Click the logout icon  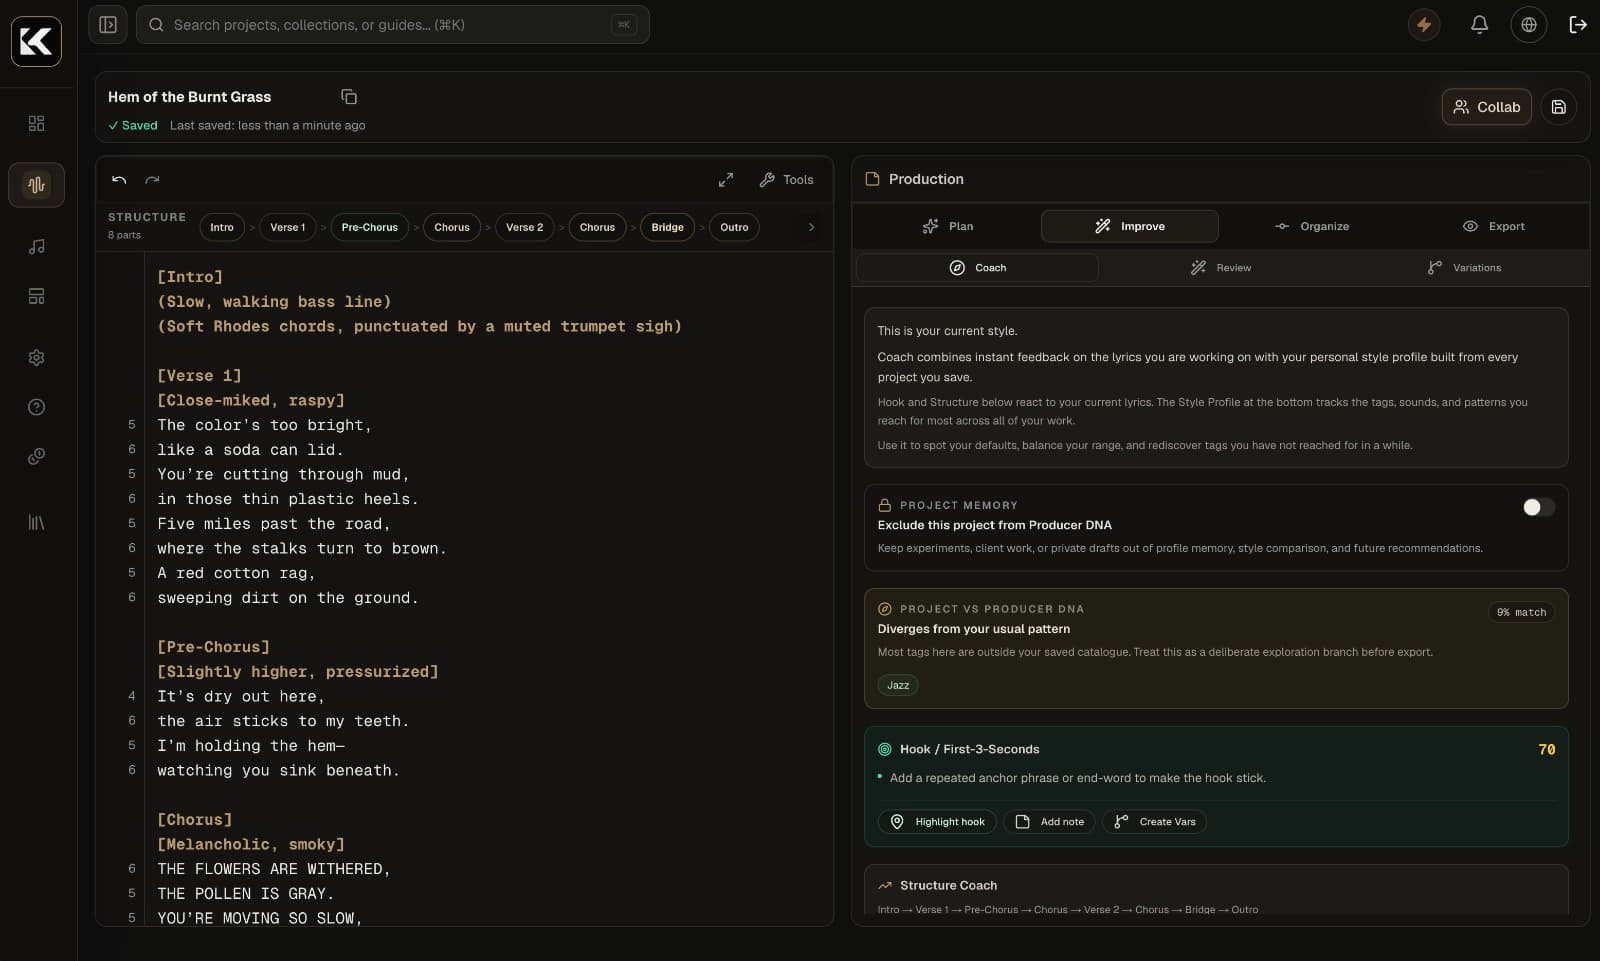pyautogui.click(x=1578, y=25)
